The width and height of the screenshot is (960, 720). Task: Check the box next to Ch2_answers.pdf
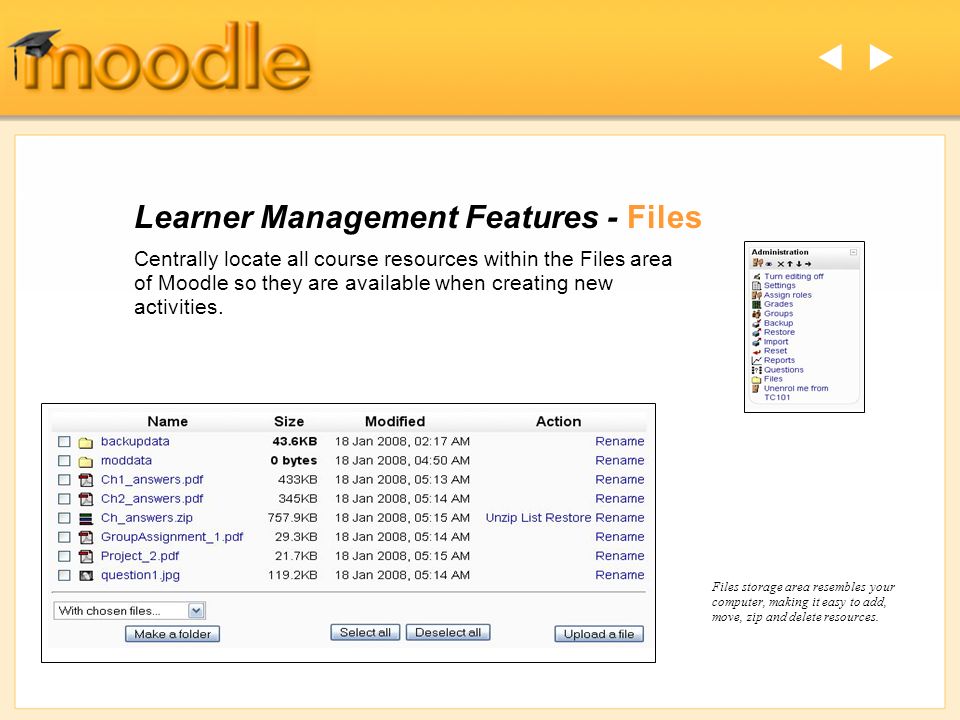64,499
